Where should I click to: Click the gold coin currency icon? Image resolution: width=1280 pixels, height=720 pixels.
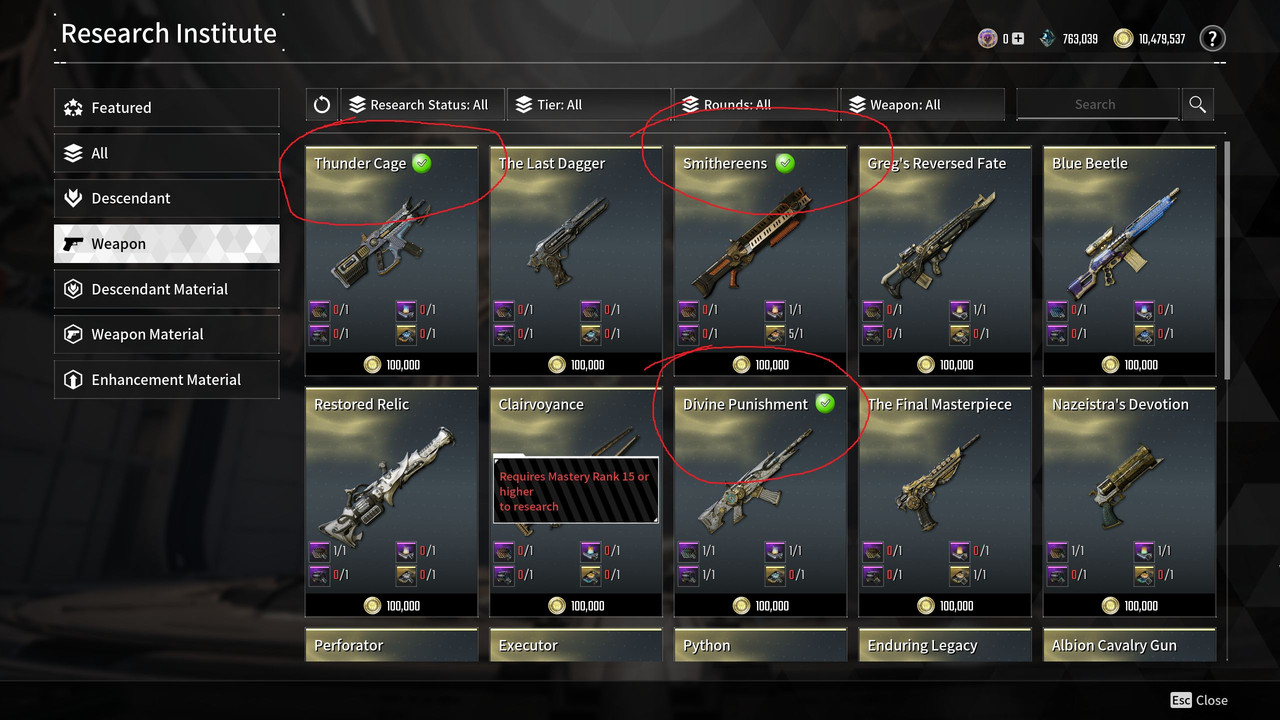(1123, 39)
